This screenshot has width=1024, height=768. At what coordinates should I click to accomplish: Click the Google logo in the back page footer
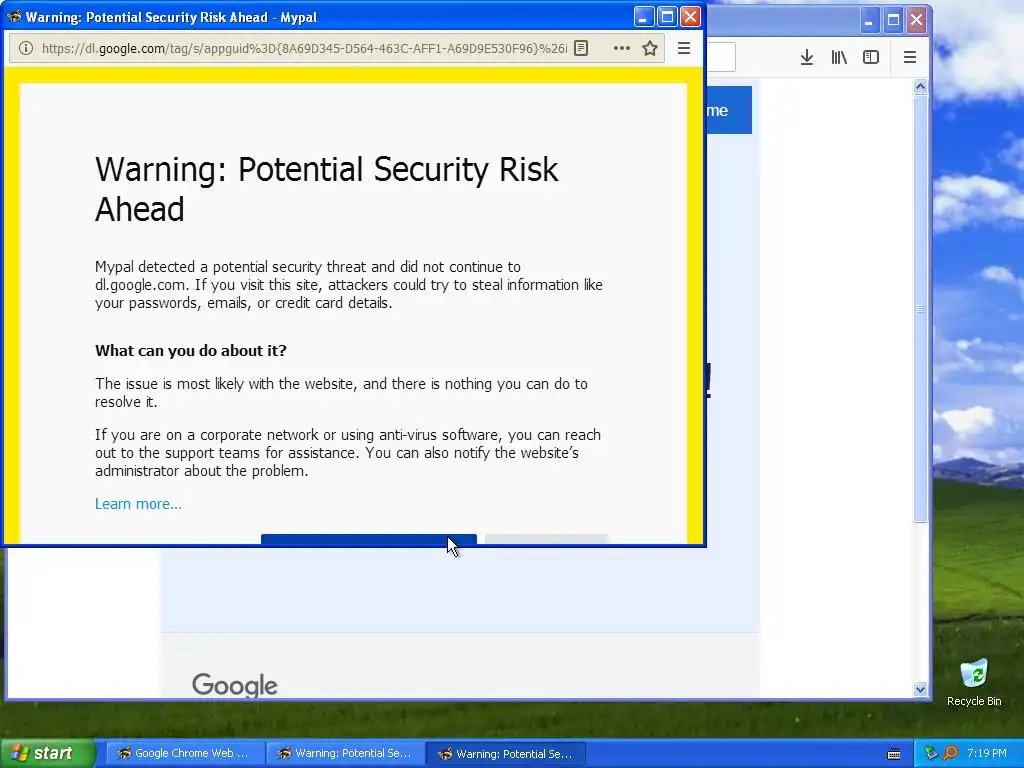[x=234, y=684]
